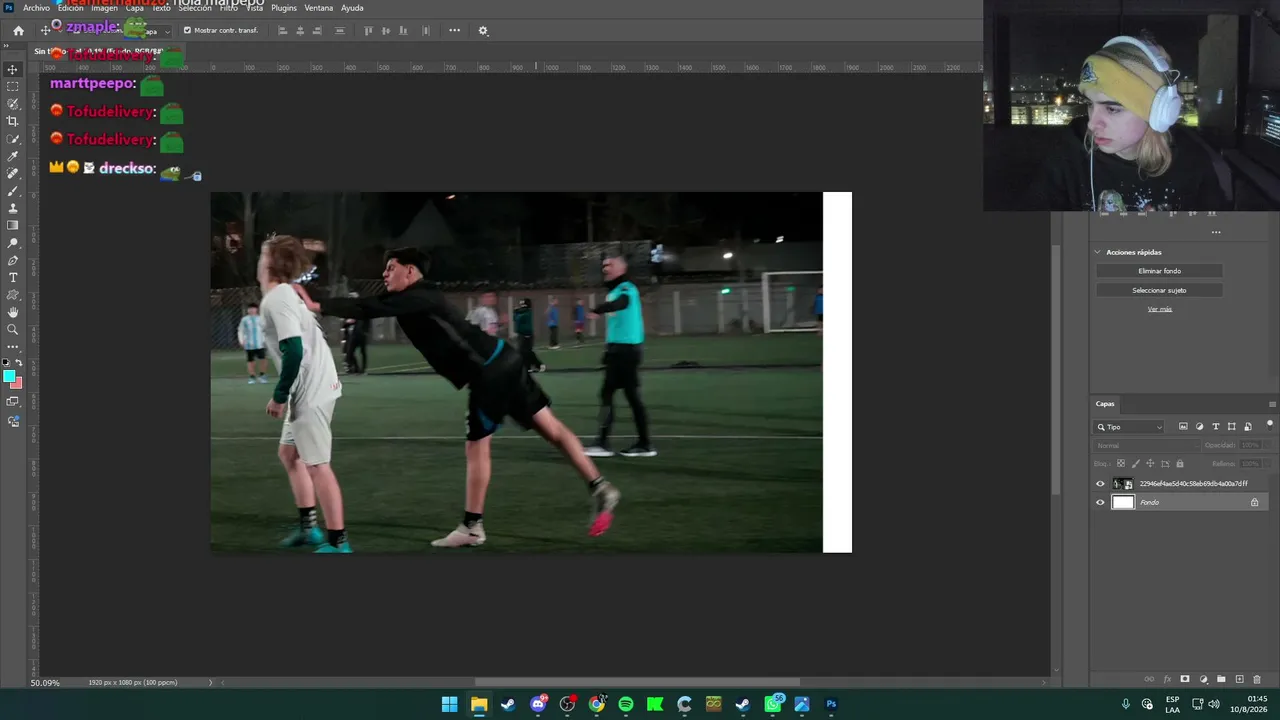
Task: Open File Explorer from taskbar
Action: pyautogui.click(x=479, y=704)
